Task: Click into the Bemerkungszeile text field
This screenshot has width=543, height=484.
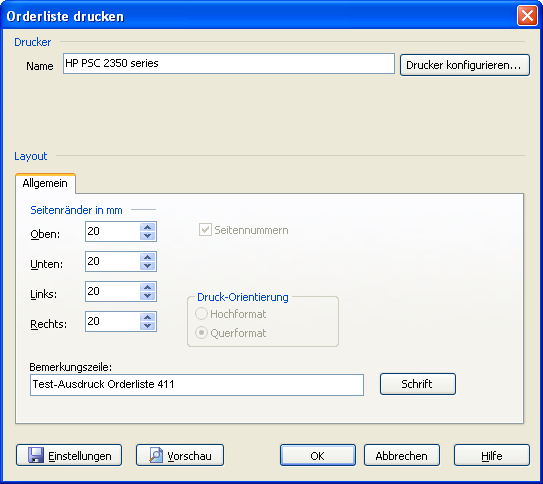Action: (x=197, y=384)
